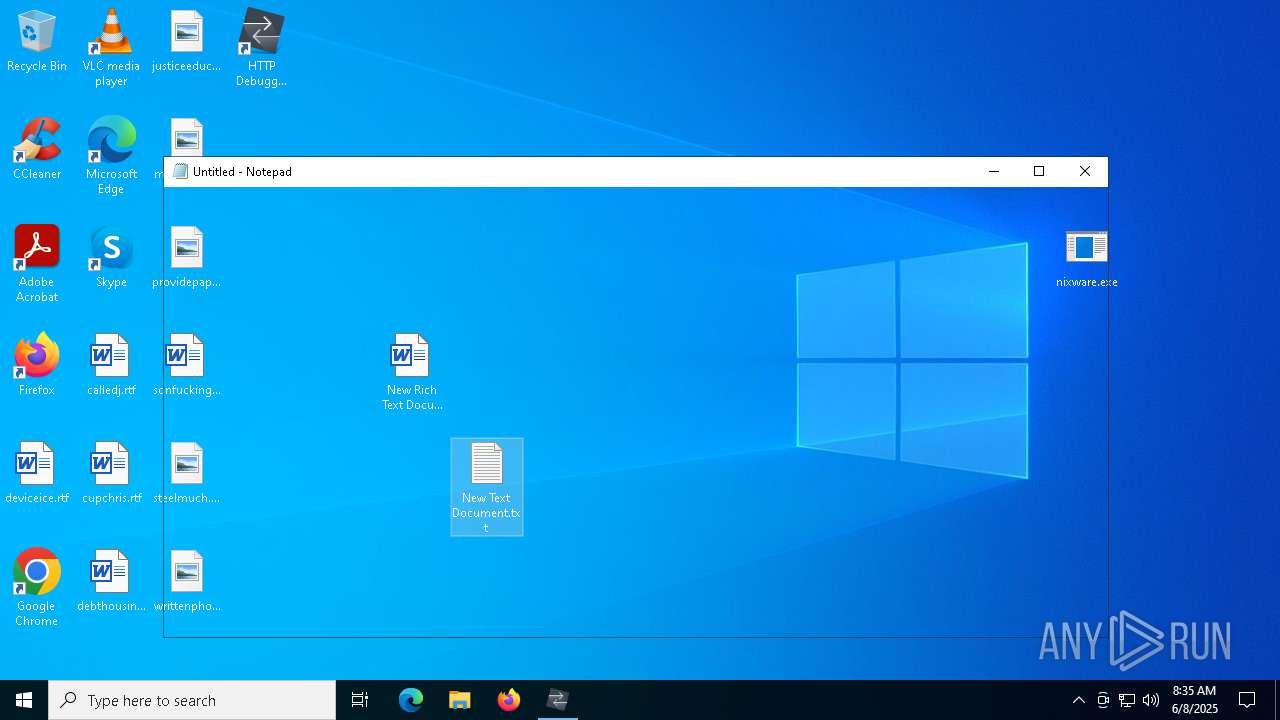Open Microsoft Edge desktop shortcut

111,156
